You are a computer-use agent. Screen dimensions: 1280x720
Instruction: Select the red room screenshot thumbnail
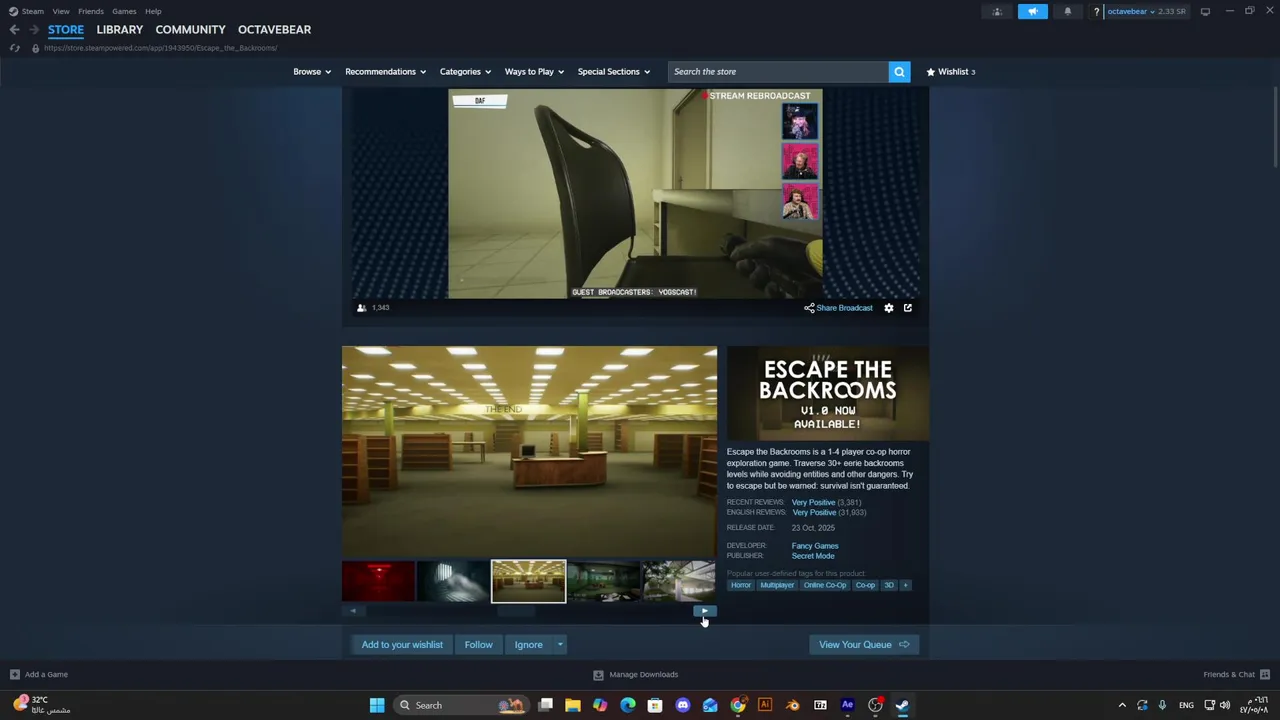tap(378, 582)
